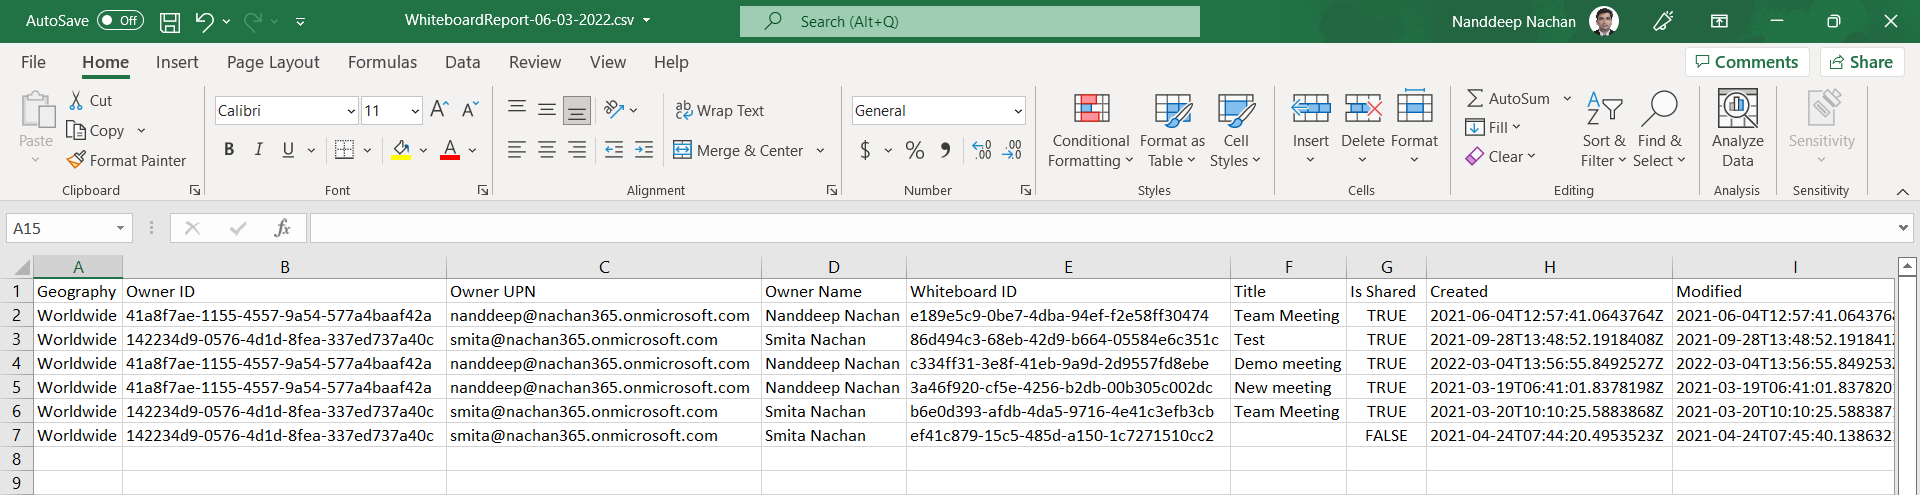Click the Borders icon in Font group
The width and height of the screenshot is (1920, 495).
[344, 150]
